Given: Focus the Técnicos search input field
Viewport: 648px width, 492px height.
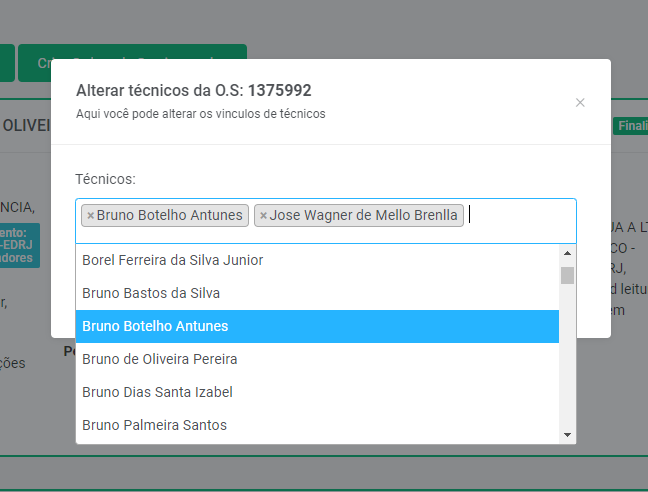Looking at the screenshot, I should [520, 216].
